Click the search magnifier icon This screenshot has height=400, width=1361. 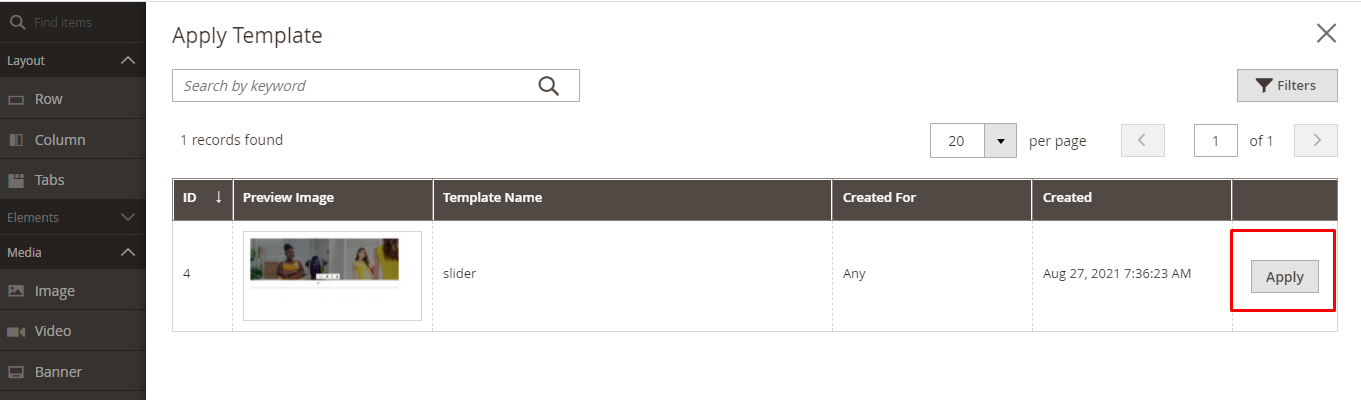point(548,86)
